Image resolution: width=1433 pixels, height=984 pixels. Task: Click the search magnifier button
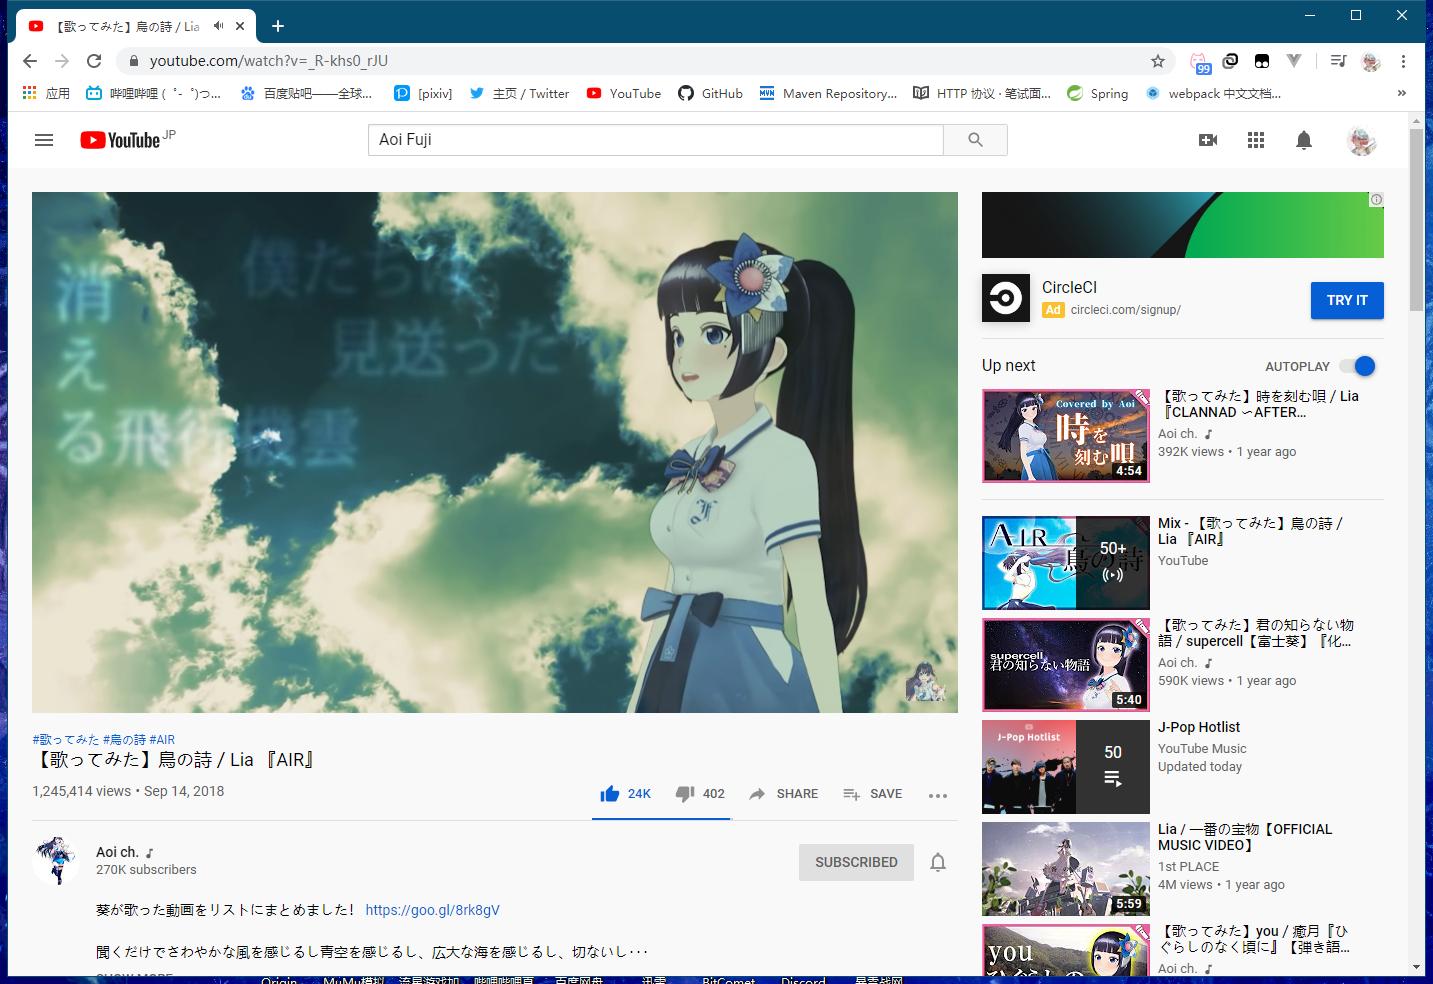(975, 140)
